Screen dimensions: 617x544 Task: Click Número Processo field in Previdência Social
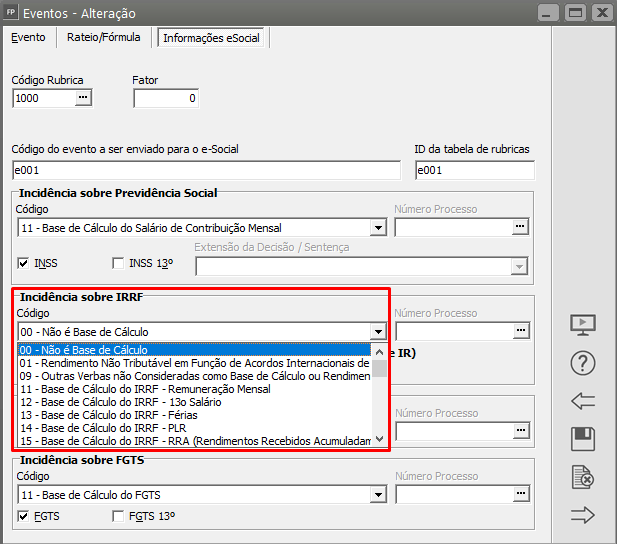[x=454, y=228]
